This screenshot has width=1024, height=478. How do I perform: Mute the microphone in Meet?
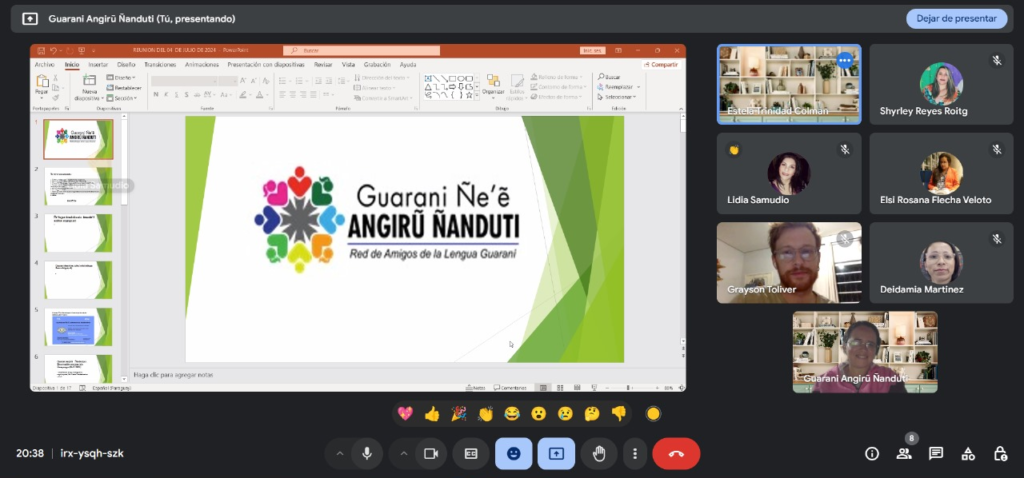coord(367,454)
